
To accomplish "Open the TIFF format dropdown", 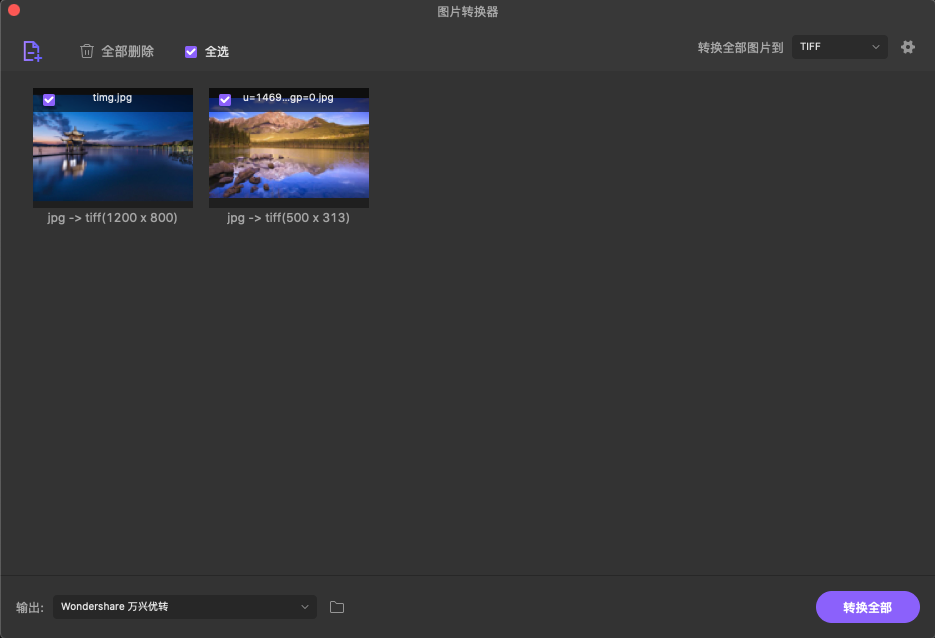I will point(840,47).
